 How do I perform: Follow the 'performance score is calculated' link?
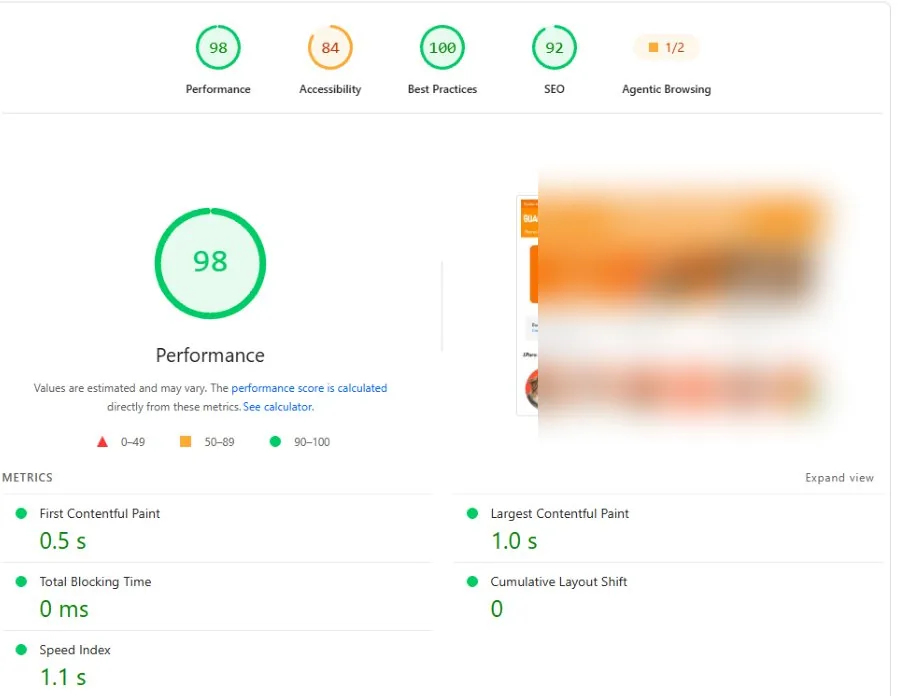pyautogui.click(x=309, y=388)
